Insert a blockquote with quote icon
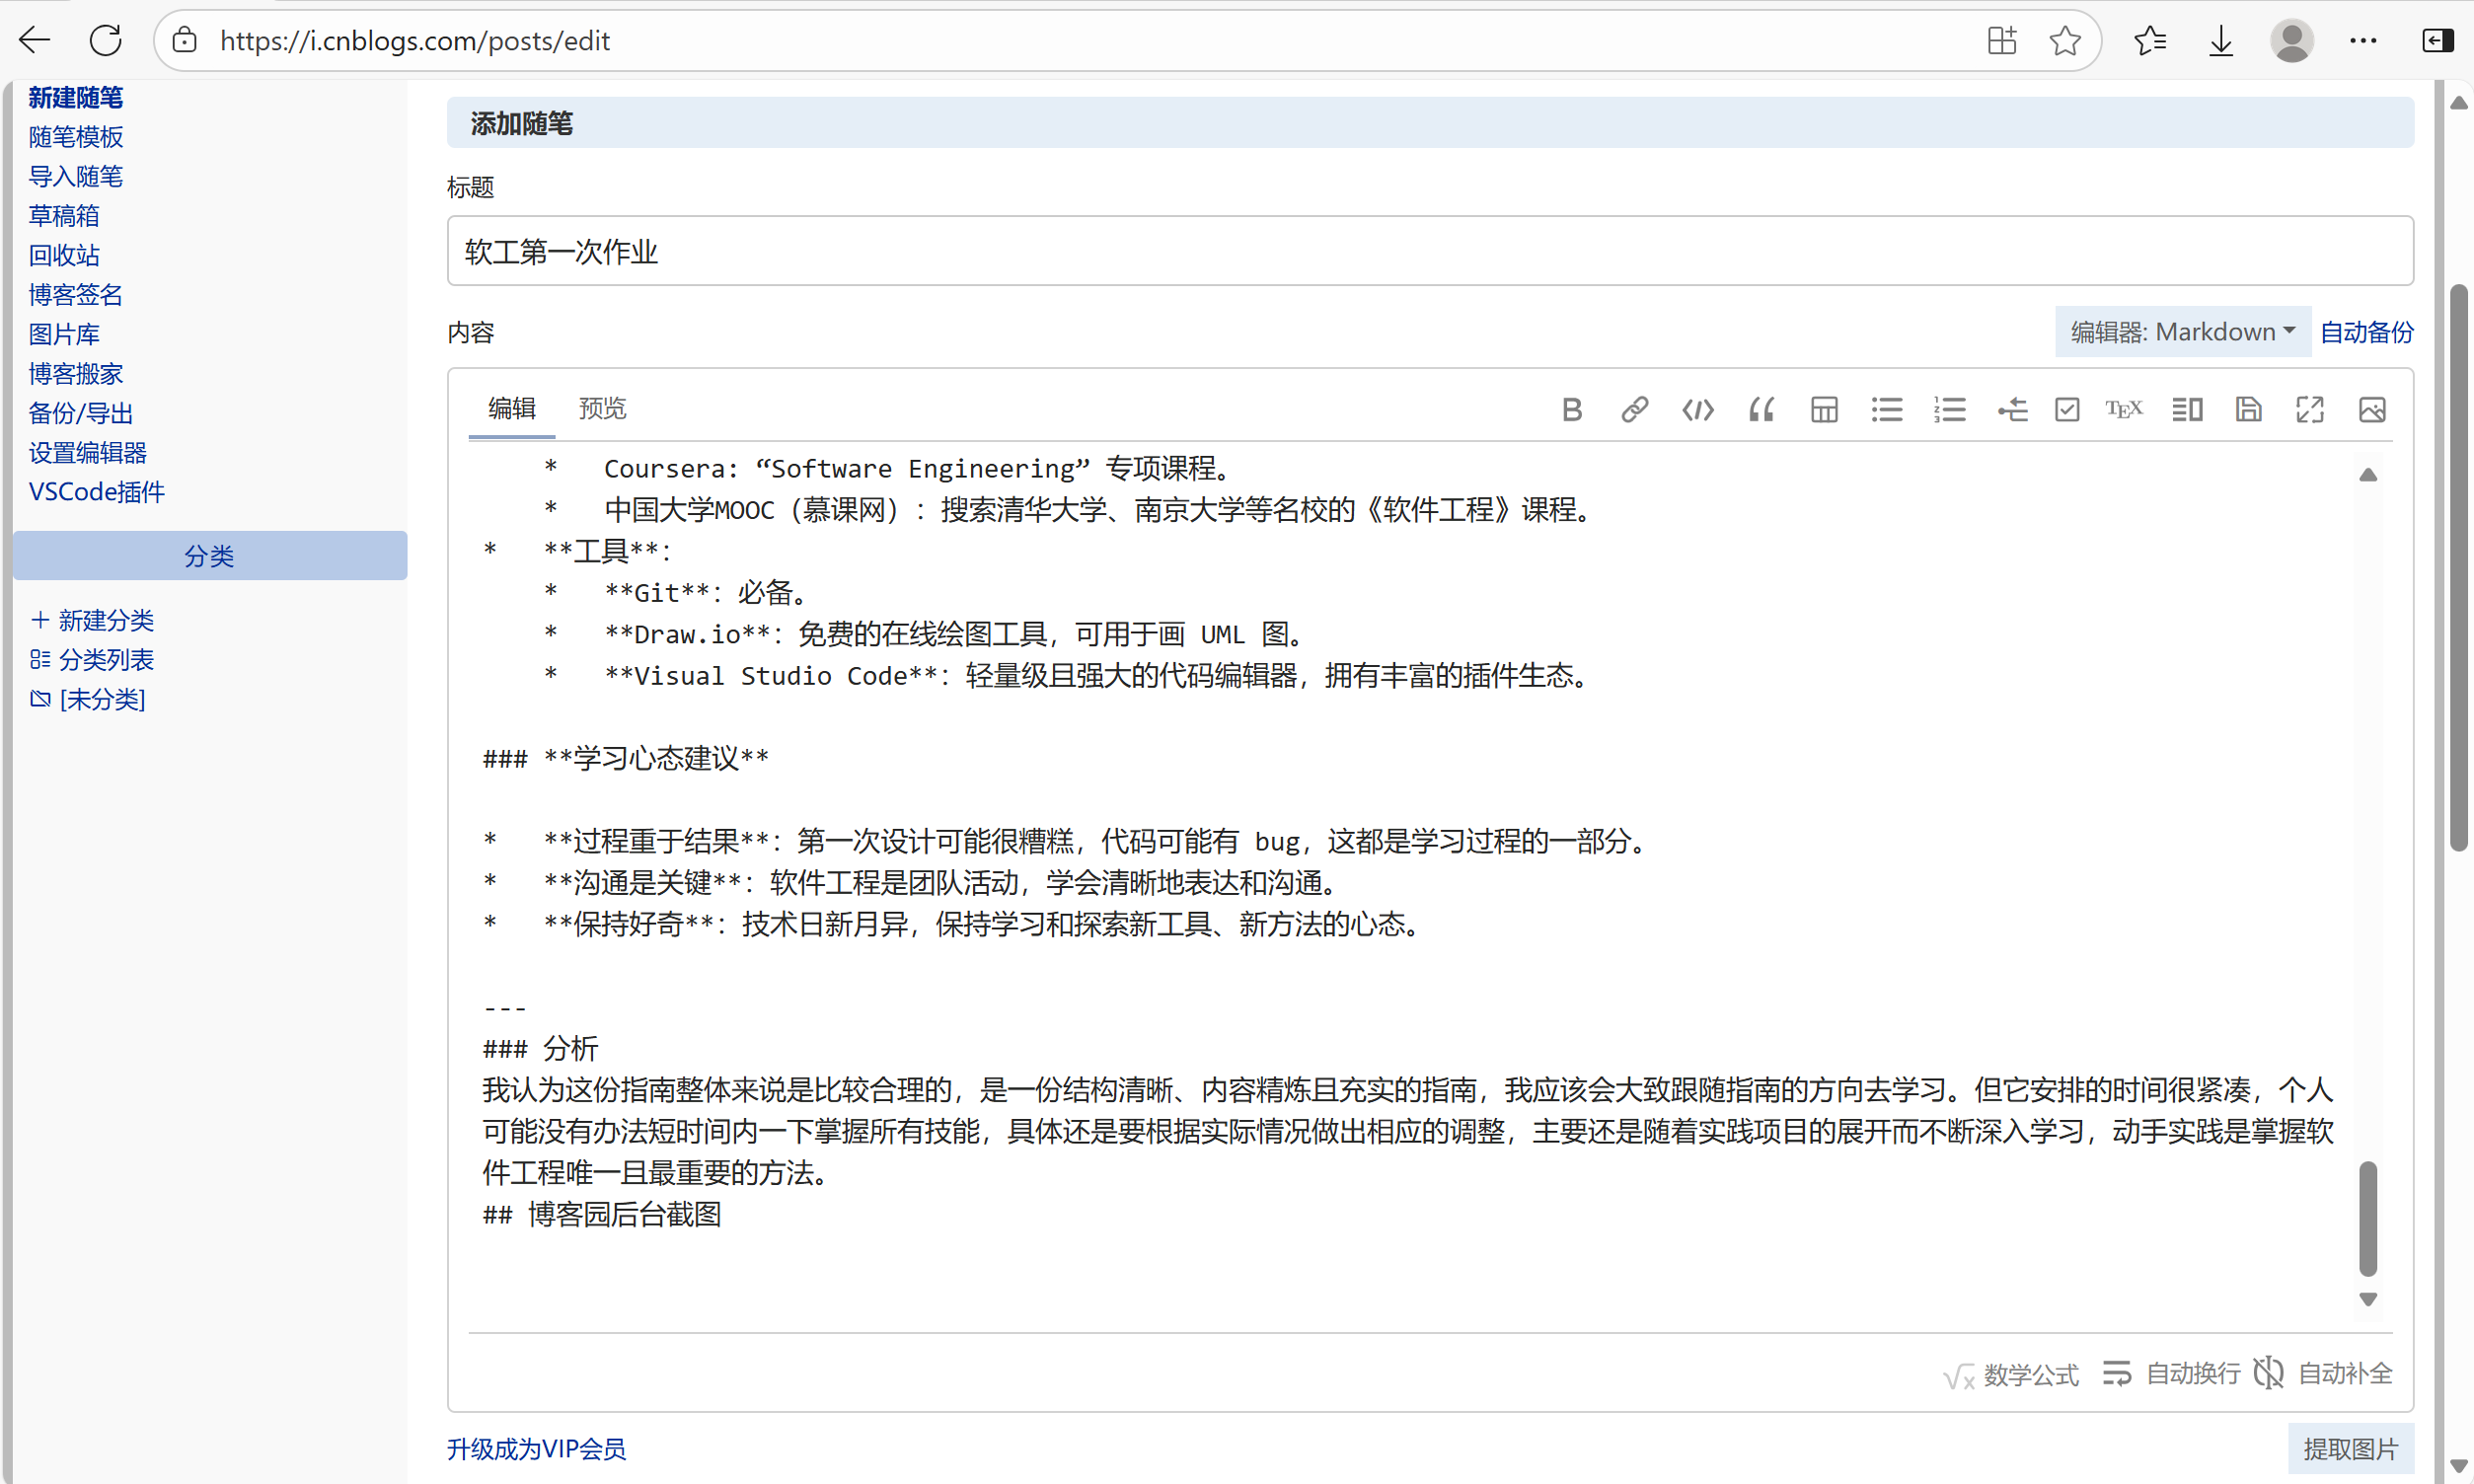The width and height of the screenshot is (2474, 1484). point(1761,409)
